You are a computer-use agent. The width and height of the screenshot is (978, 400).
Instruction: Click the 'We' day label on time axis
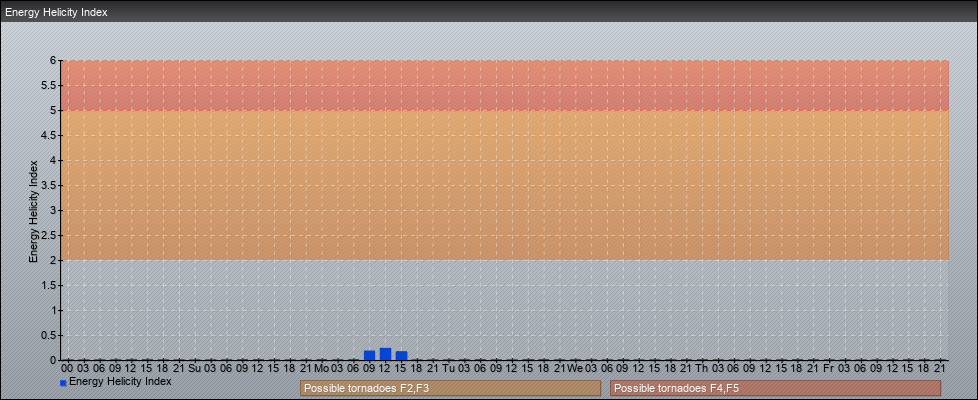[x=575, y=368]
